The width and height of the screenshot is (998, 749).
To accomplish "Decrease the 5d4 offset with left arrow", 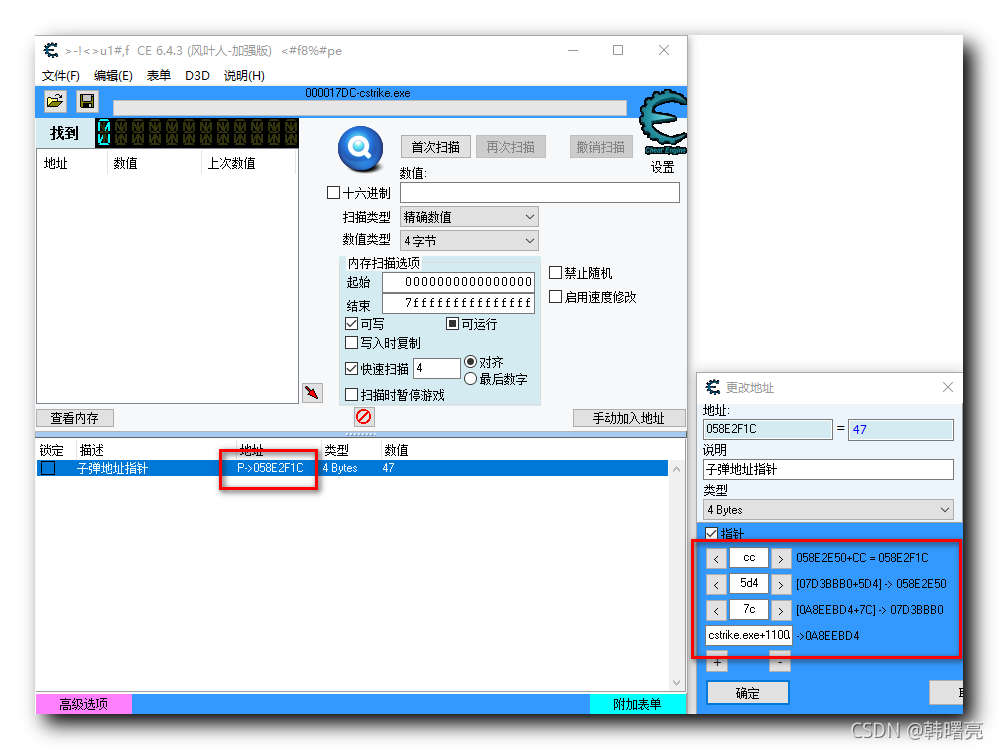I will click(x=716, y=584).
